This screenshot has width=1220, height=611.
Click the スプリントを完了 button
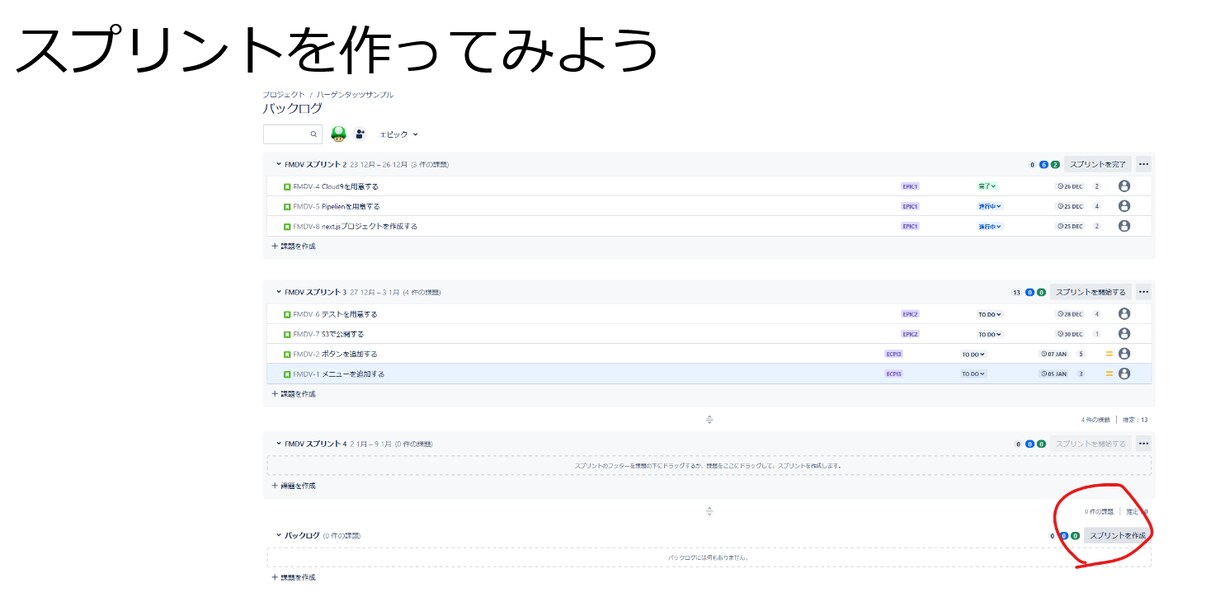point(1097,164)
